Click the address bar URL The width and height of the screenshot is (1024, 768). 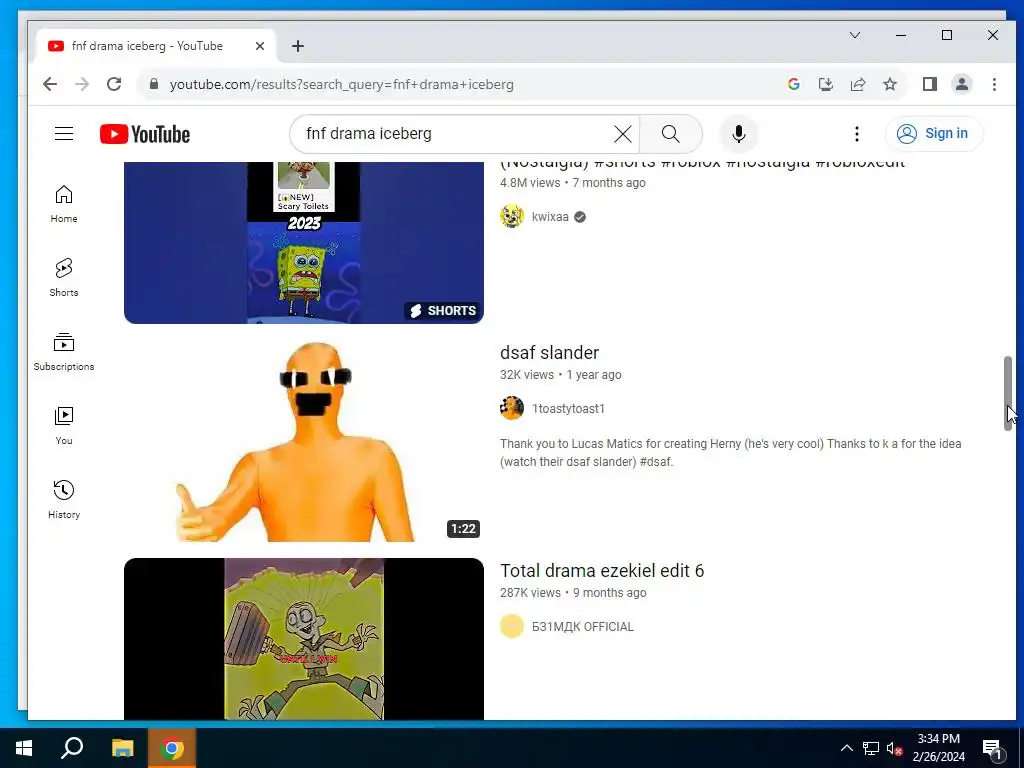coord(342,84)
